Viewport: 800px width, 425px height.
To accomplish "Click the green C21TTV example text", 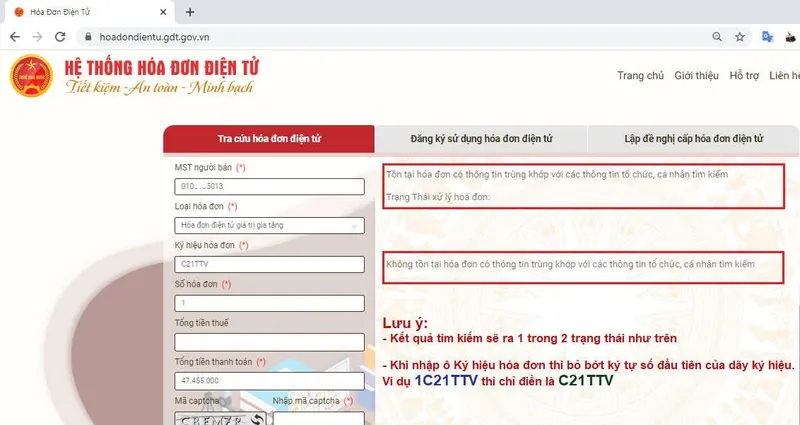I will pos(586,381).
